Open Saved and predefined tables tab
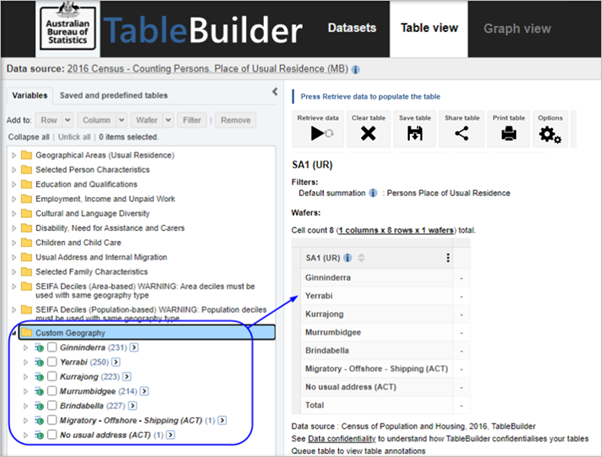The height and width of the screenshot is (457, 602). pos(114,95)
